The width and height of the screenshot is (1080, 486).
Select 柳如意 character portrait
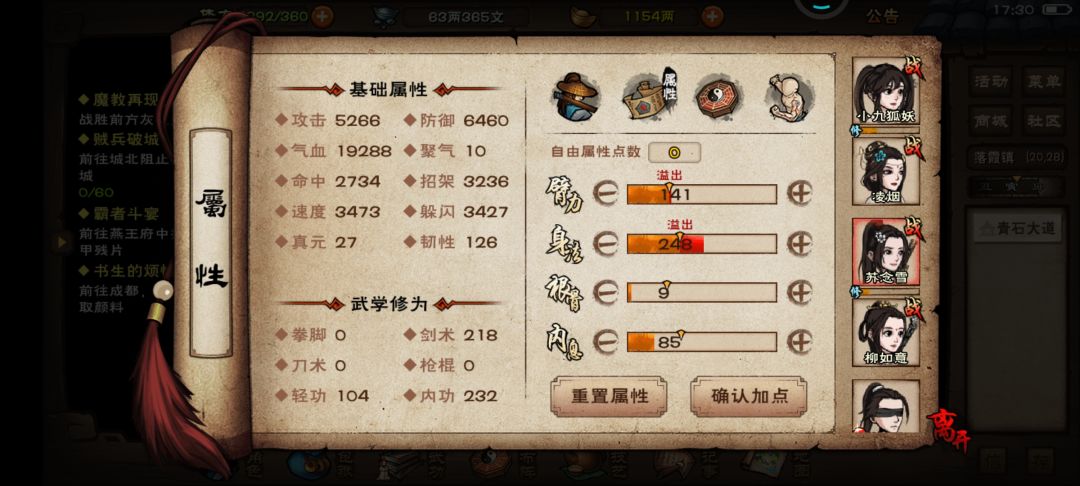(886, 332)
